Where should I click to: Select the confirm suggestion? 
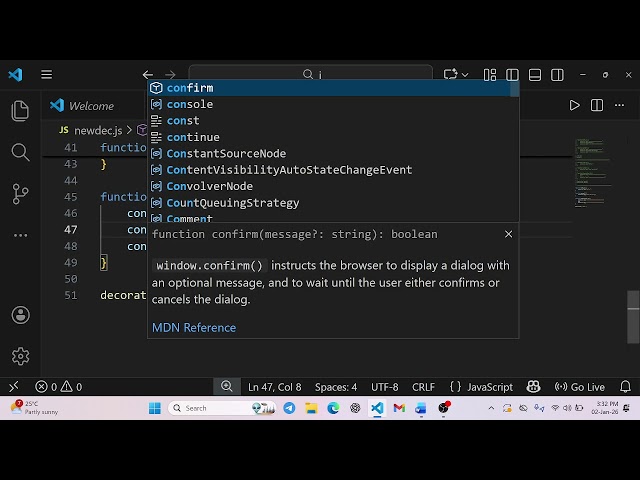(331, 88)
